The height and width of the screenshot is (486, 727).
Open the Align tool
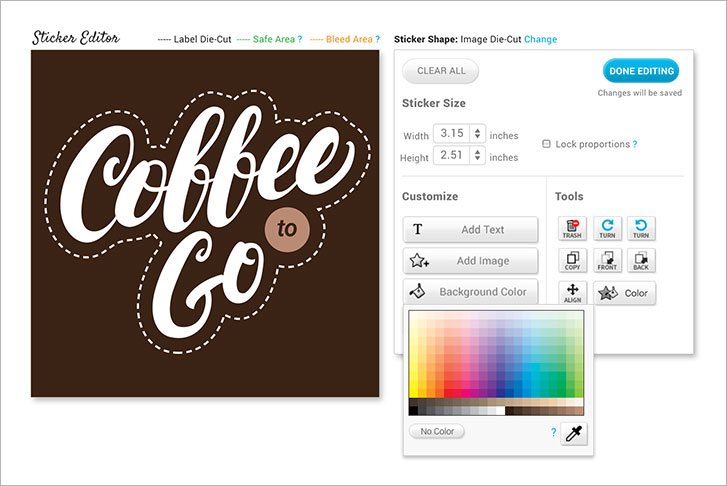[x=573, y=293]
